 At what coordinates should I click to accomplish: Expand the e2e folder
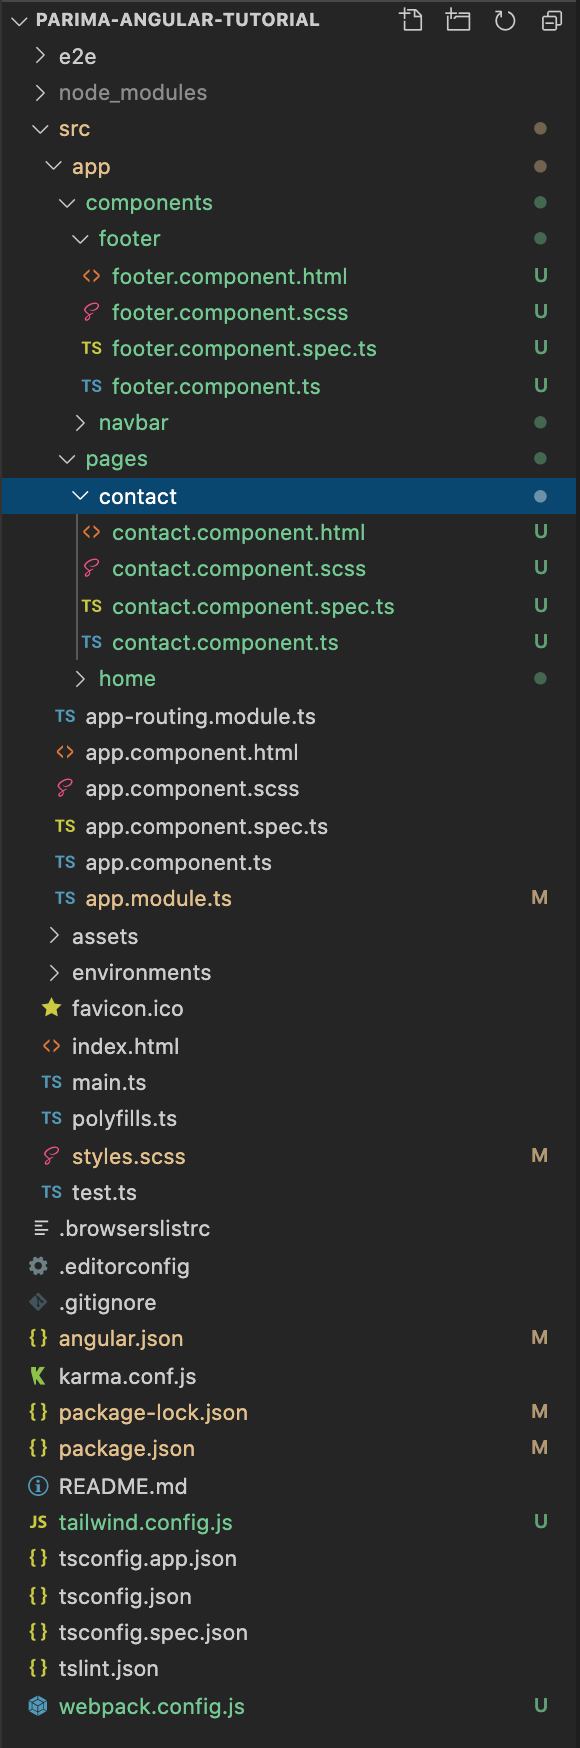[x=40, y=56]
